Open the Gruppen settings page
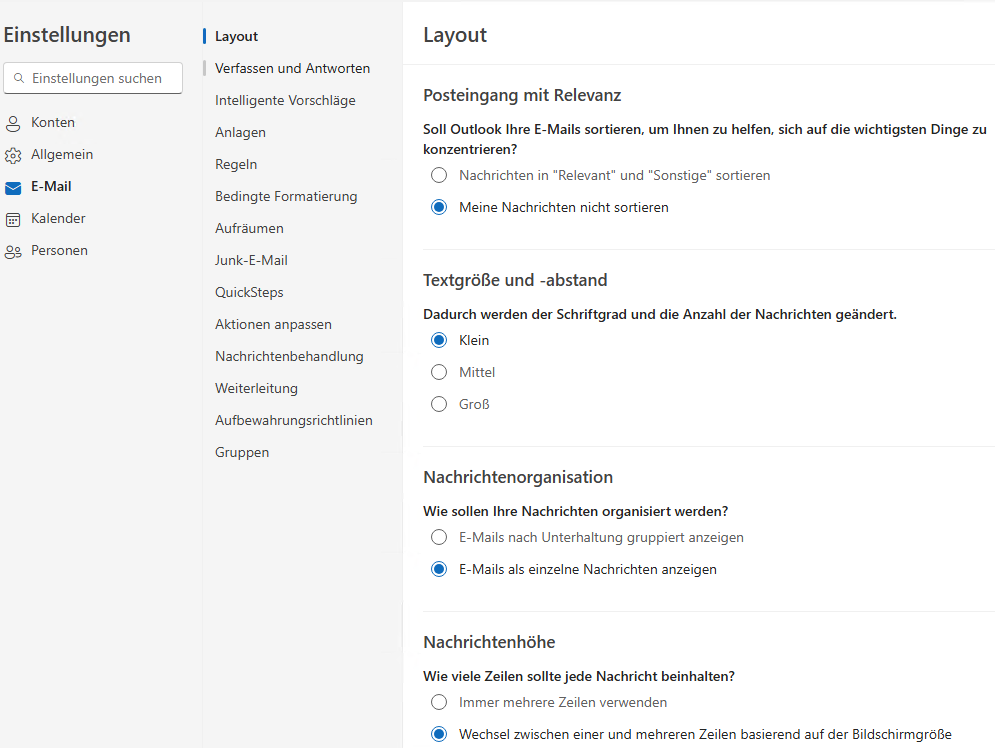The height and width of the screenshot is (748, 995). (241, 452)
